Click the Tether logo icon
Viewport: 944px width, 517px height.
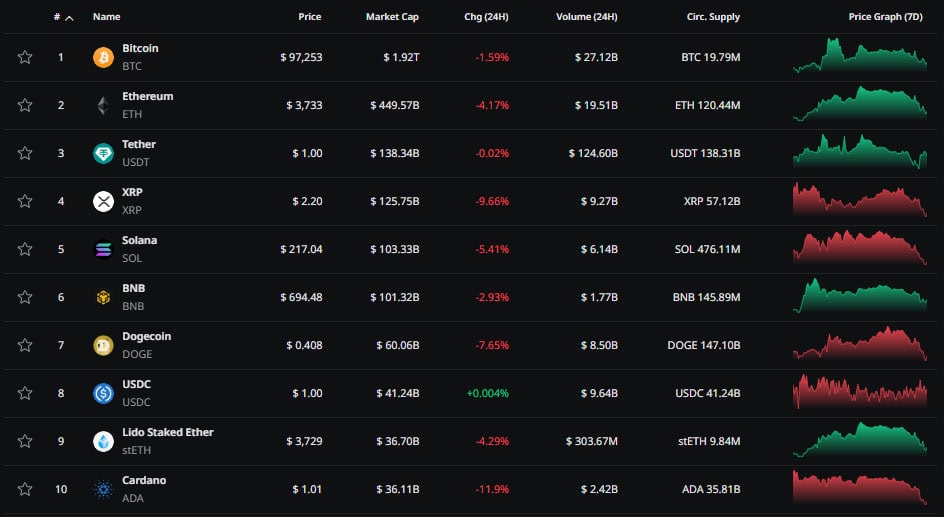[103, 153]
